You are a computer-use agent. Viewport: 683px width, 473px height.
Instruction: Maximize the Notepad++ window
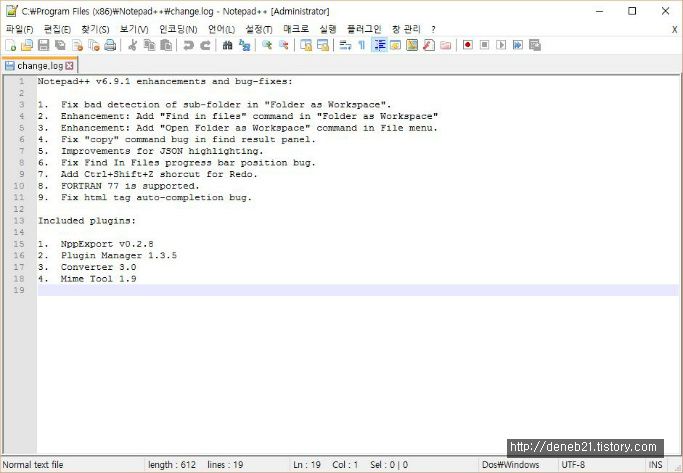tap(632, 11)
